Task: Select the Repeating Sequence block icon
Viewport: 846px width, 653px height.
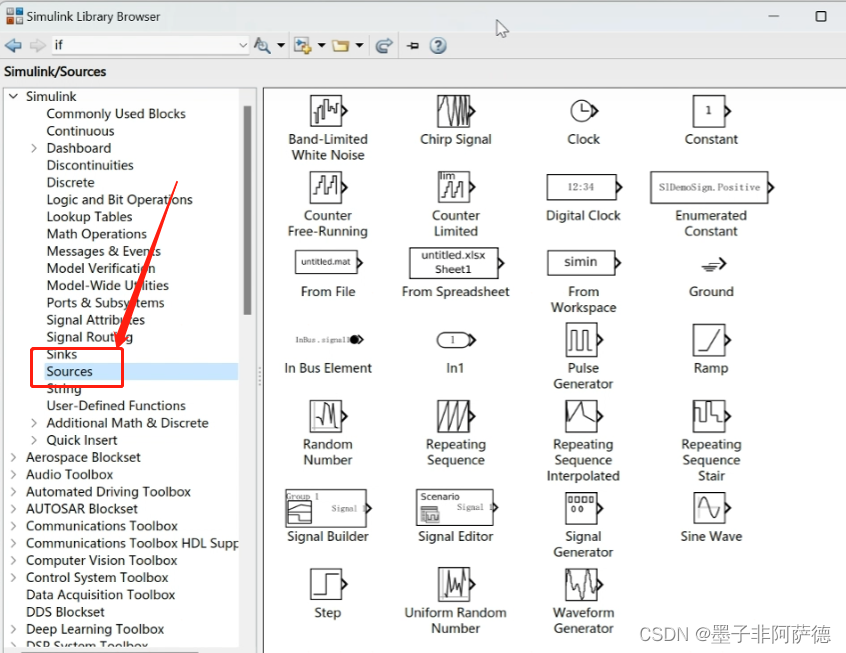Action: click(456, 416)
